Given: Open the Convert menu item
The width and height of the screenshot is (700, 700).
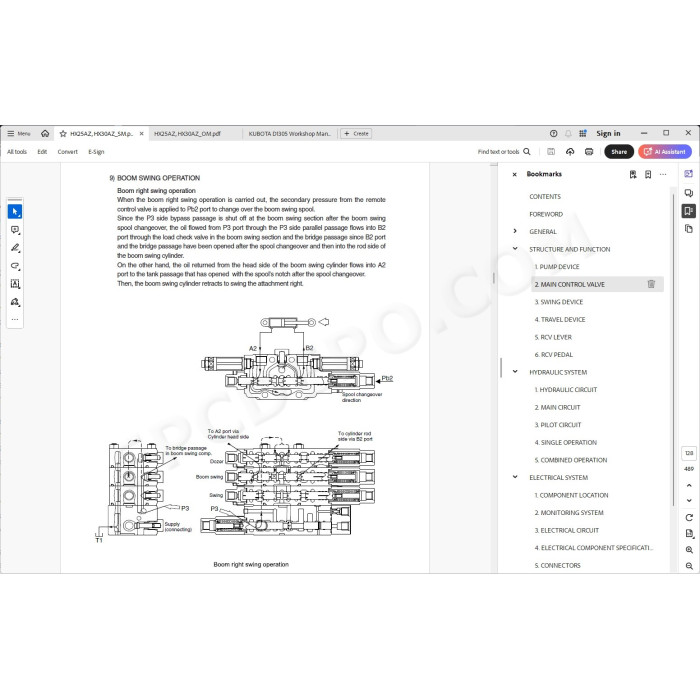Looking at the screenshot, I should click(x=67, y=152).
